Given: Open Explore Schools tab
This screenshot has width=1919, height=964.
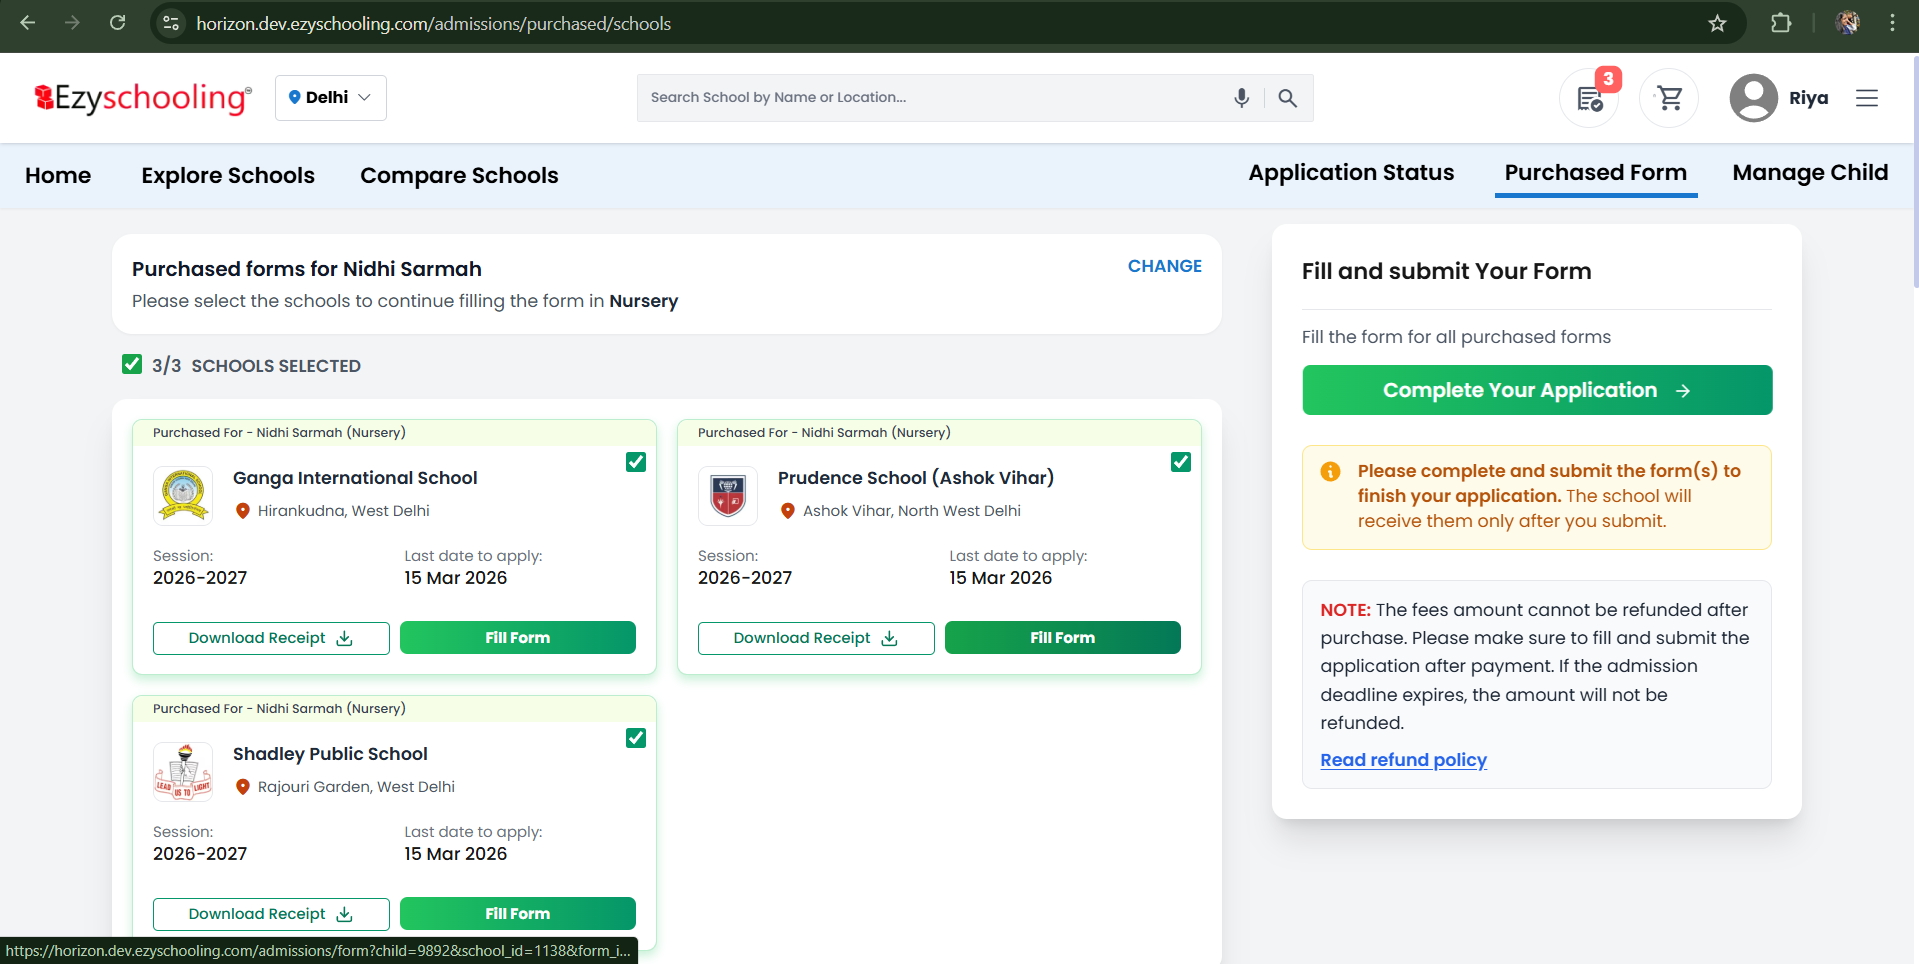Looking at the screenshot, I should [x=228, y=175].
